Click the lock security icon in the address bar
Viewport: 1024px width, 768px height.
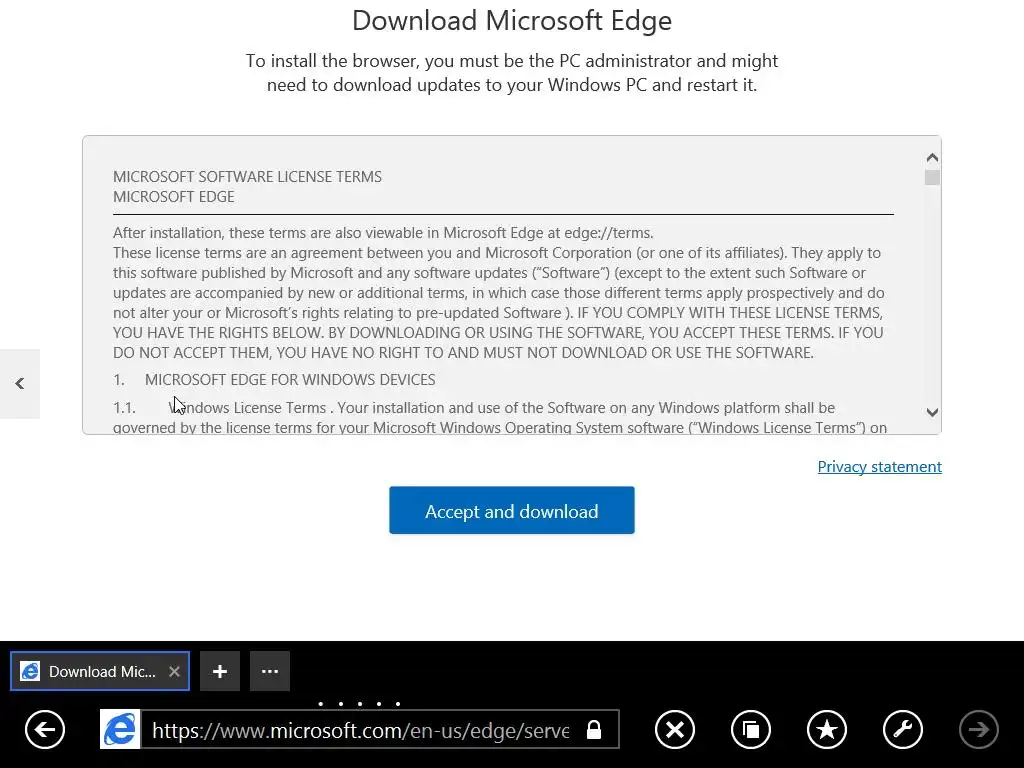coord(594,729)
